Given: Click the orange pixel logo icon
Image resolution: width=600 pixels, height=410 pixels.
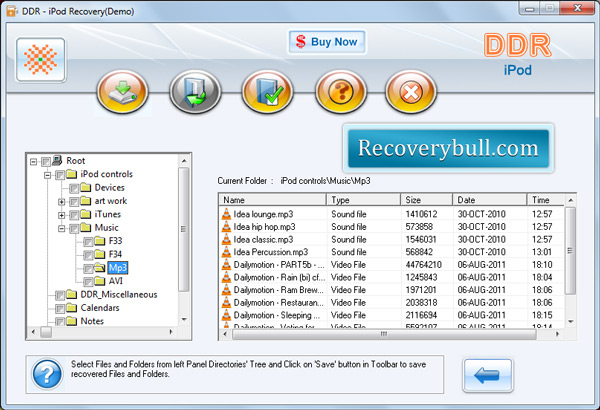Looking at the screenshot, I should 41,60.
